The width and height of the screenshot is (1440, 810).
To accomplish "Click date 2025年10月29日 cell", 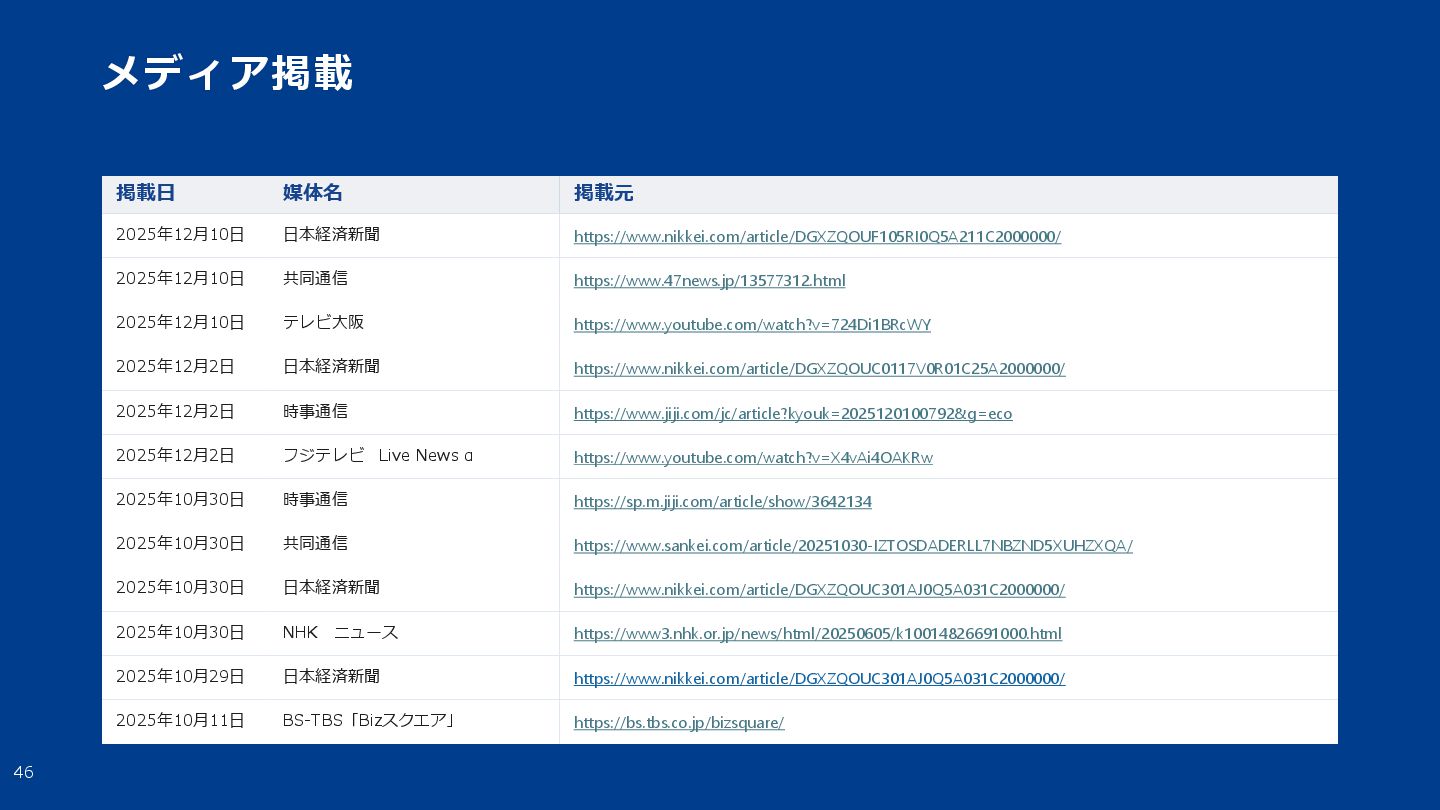I will tap(180, 676).
